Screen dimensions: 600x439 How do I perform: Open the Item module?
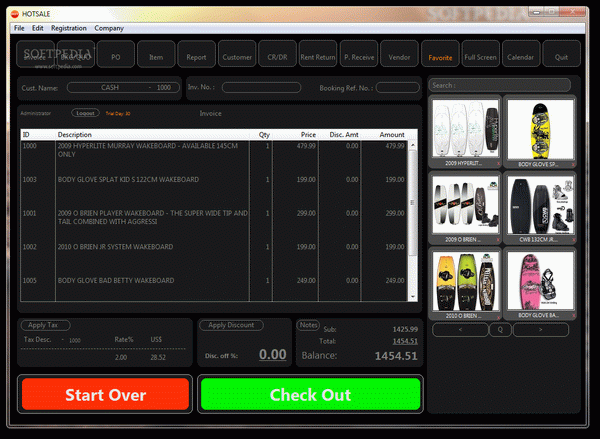[156, 54]
